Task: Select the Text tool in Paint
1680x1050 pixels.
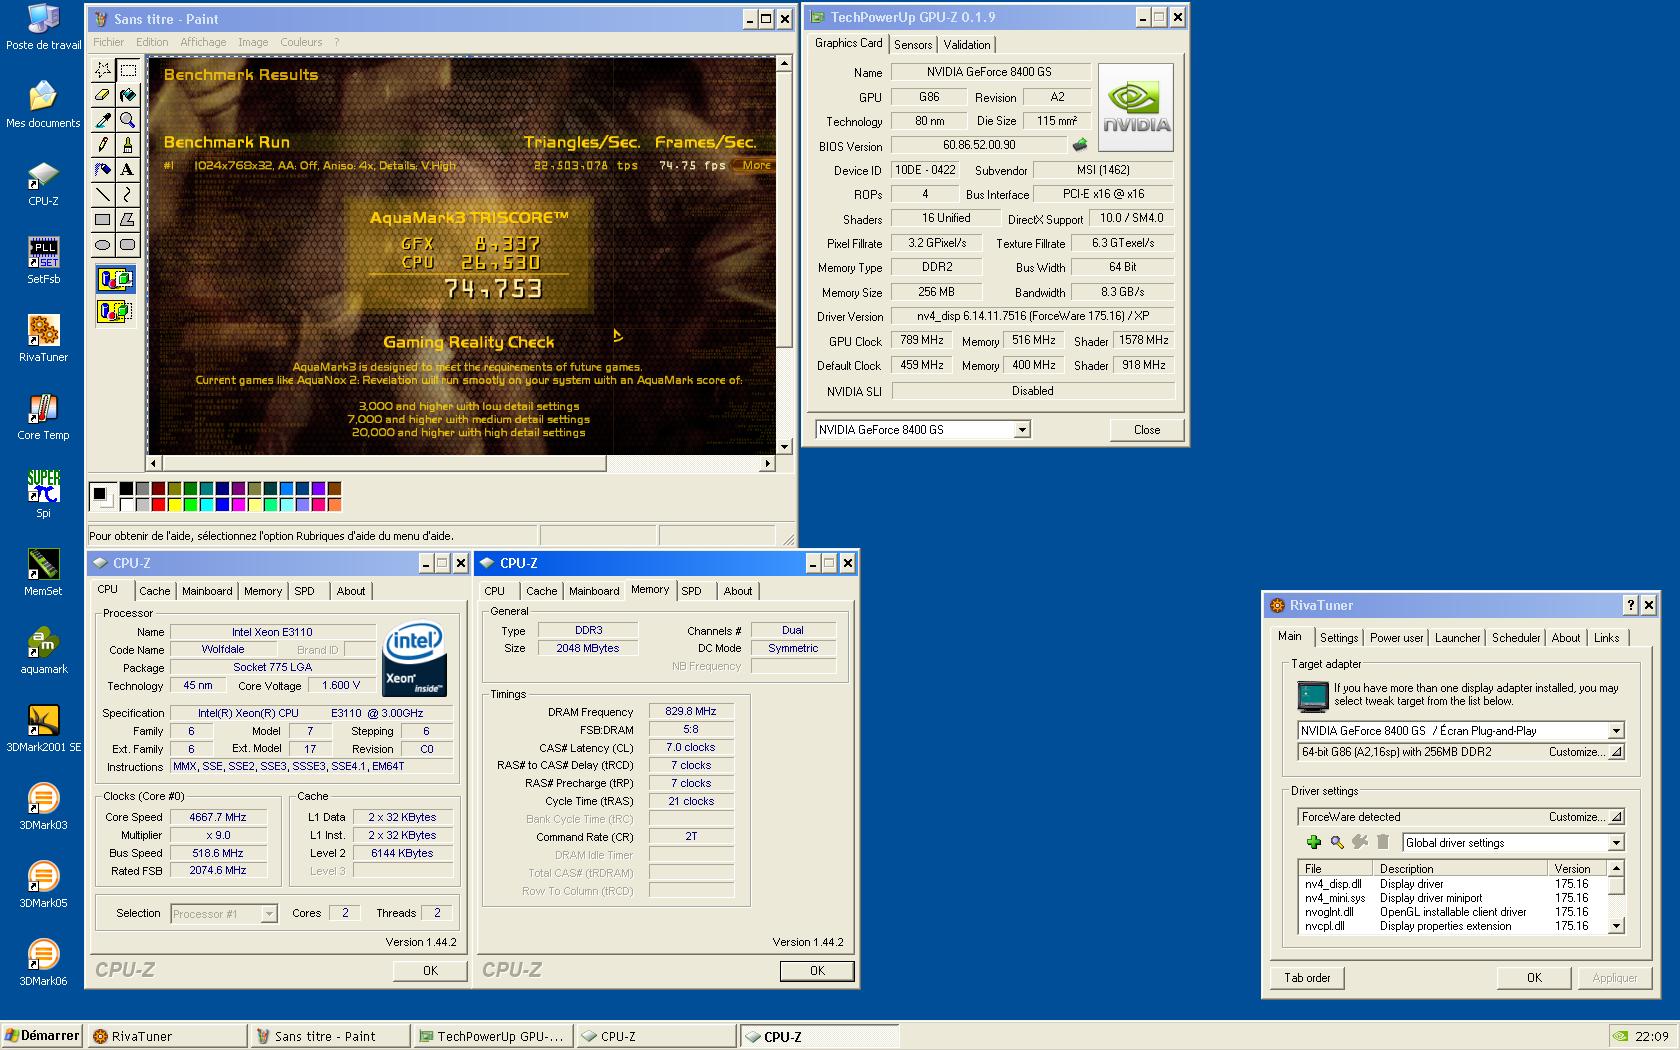Action: (x=128, y=169)
